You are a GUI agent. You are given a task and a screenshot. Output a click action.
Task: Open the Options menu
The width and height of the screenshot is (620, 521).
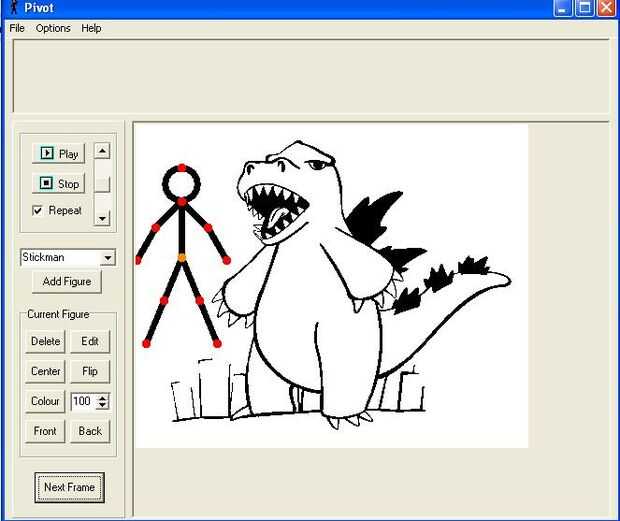coord(53,28)
